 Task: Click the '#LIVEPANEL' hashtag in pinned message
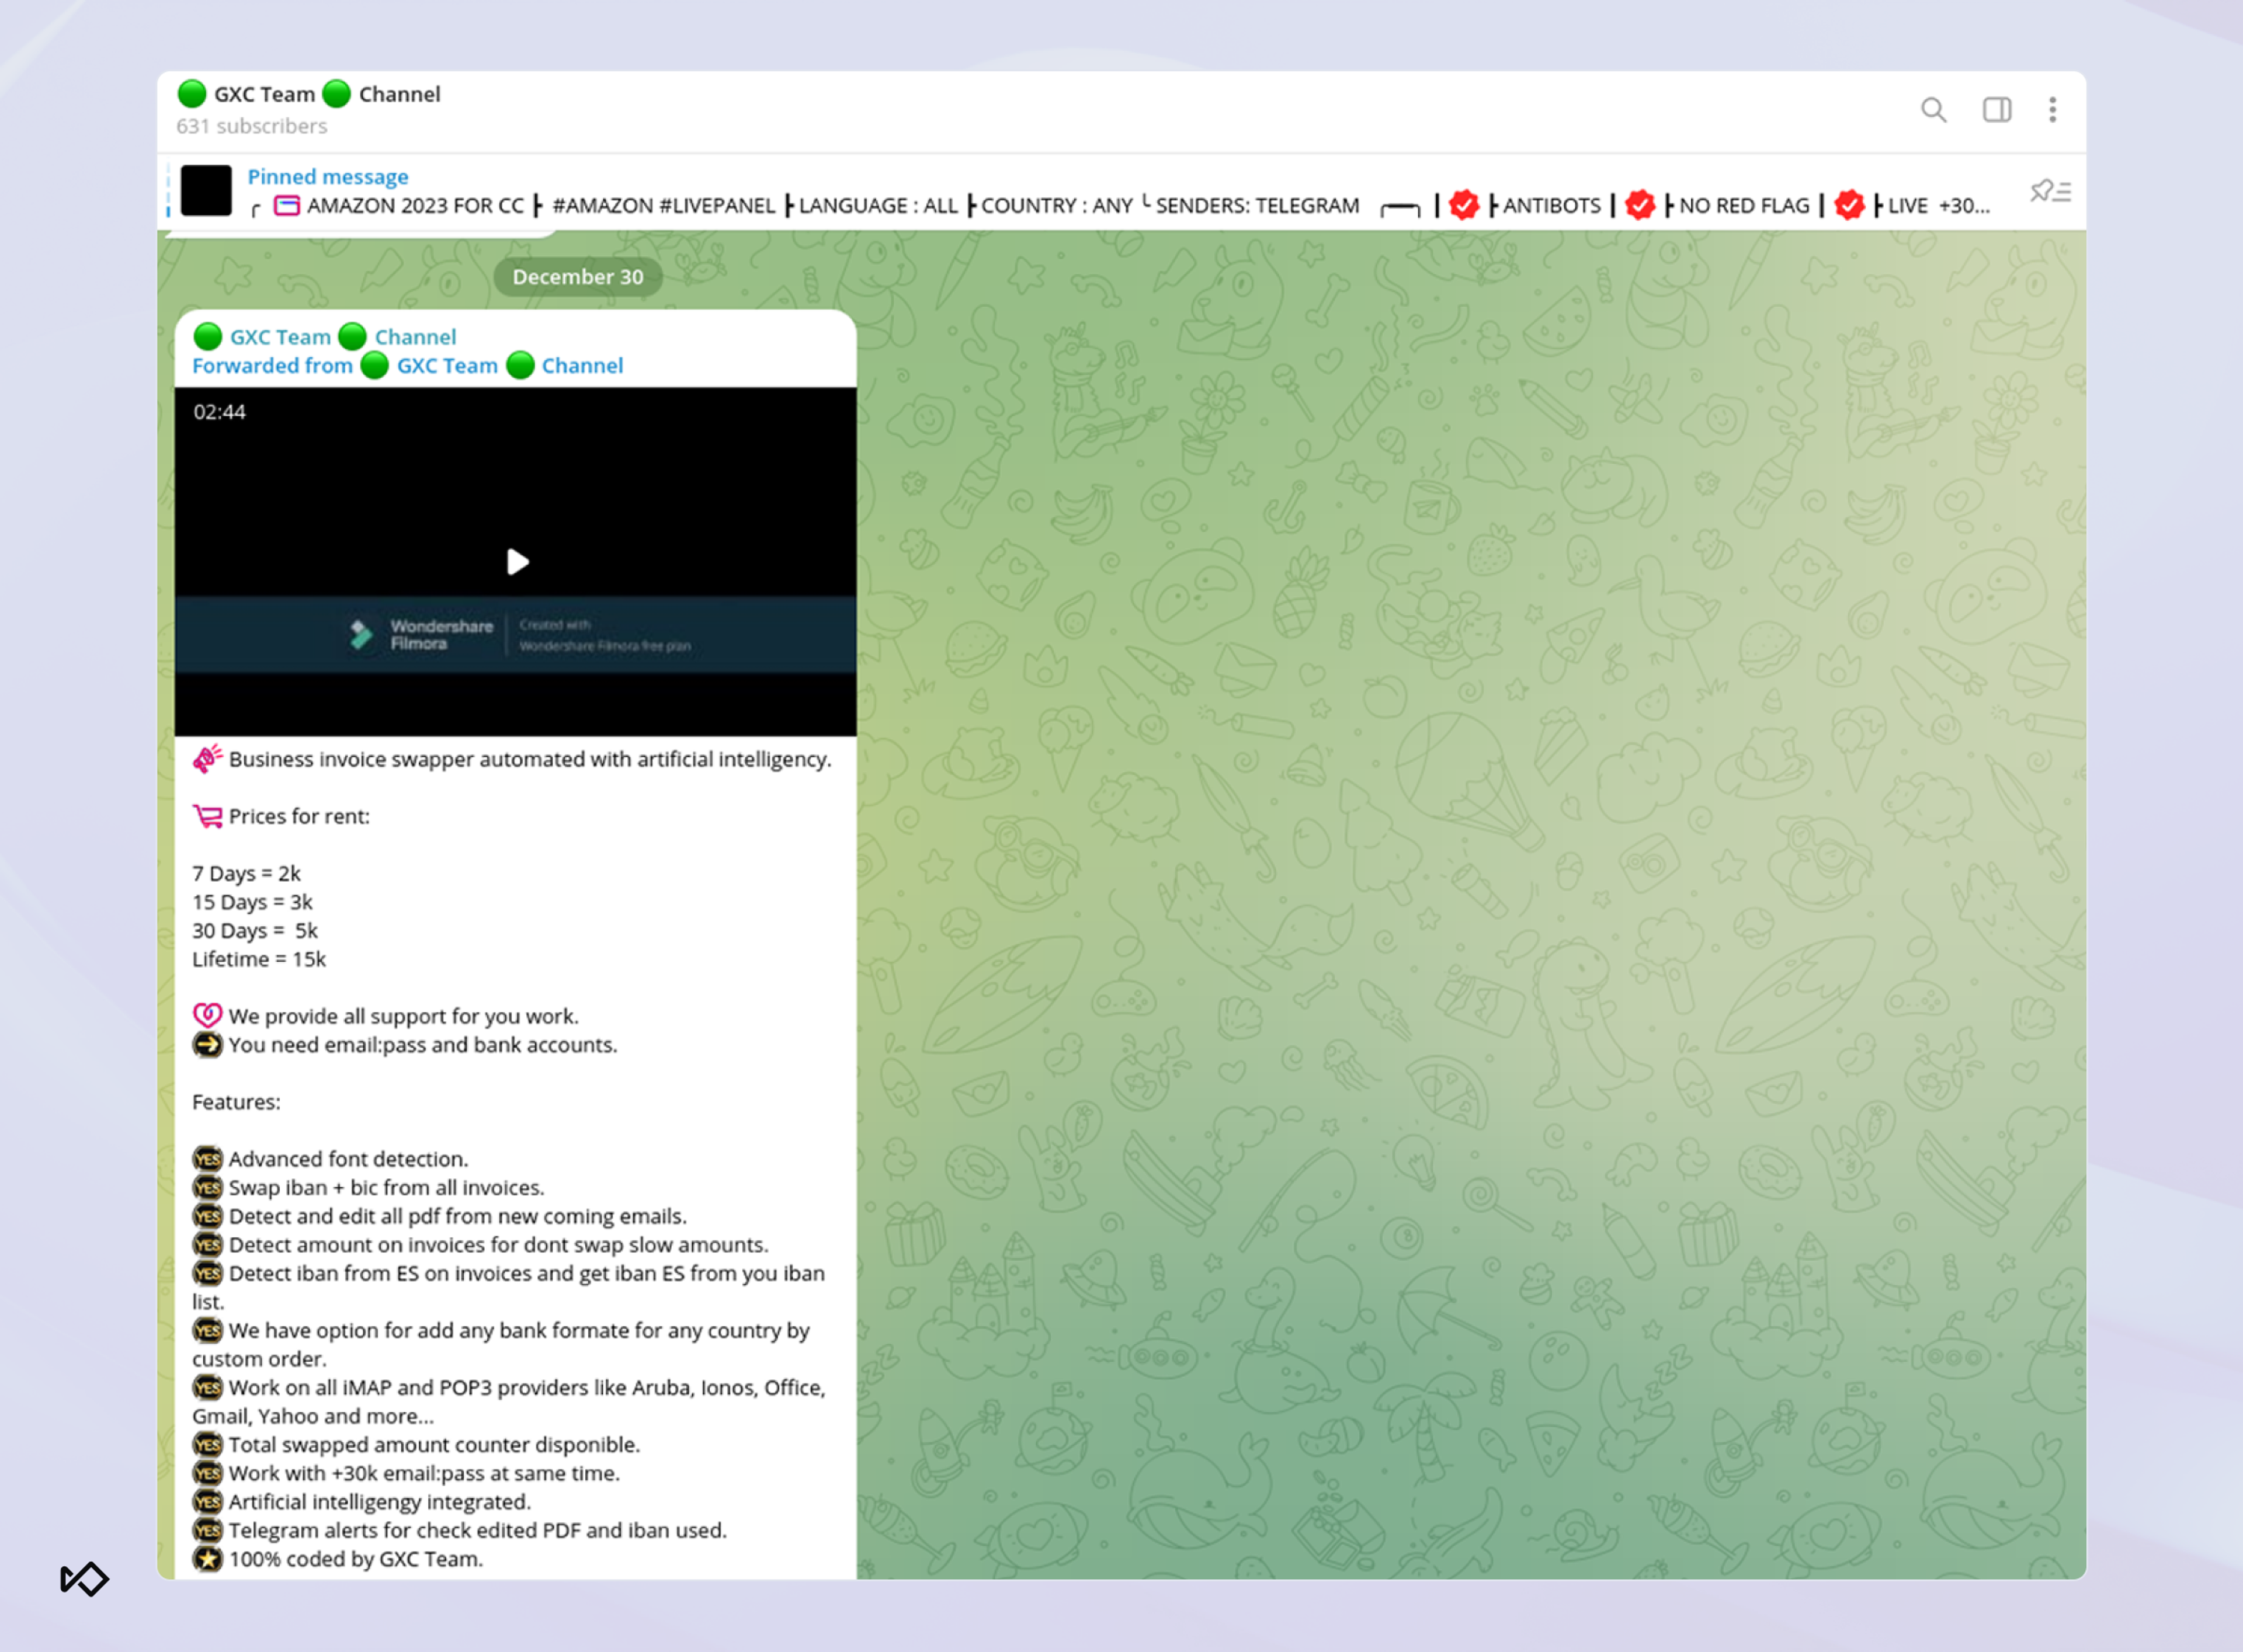[x=717, y=206]
